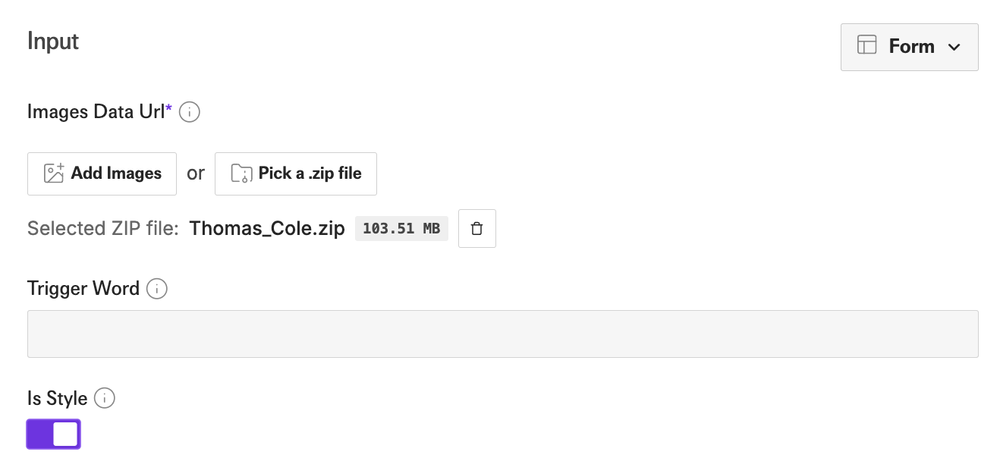The image size is (1000, 476).
Task: Click the Input section heading
Action: 53,42
